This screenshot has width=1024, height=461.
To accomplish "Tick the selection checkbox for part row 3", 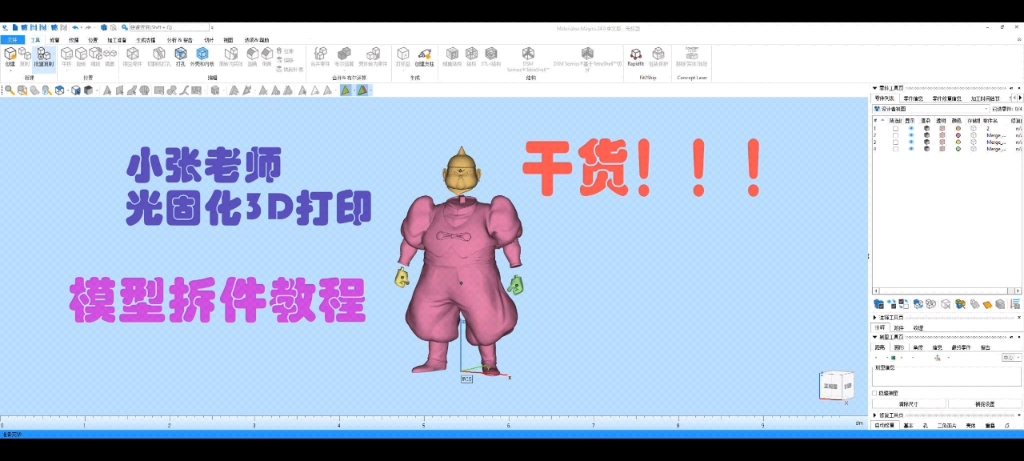I will tap(895, 142).
